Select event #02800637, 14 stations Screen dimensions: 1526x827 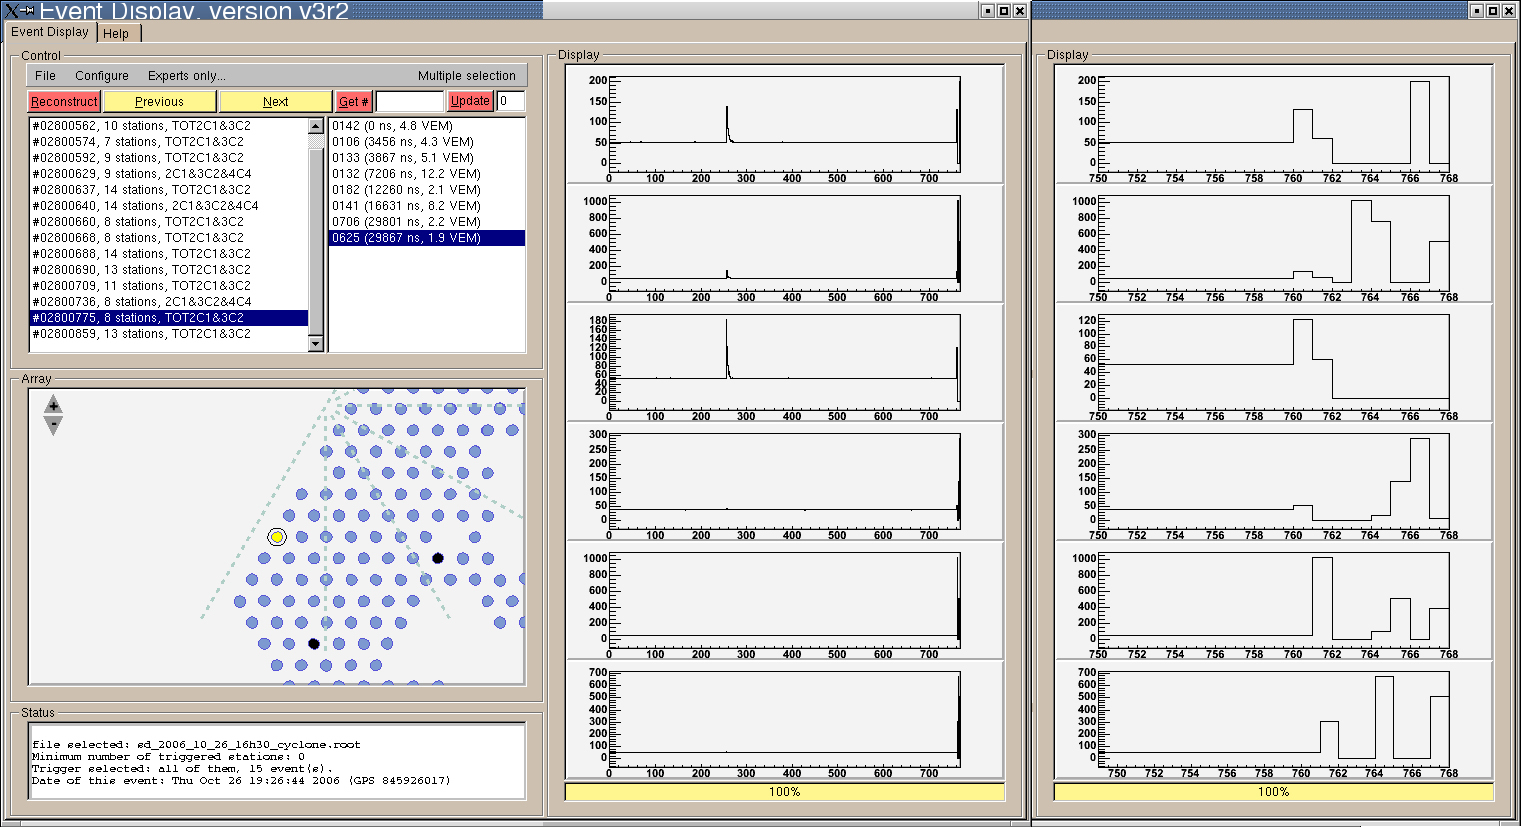169,190
